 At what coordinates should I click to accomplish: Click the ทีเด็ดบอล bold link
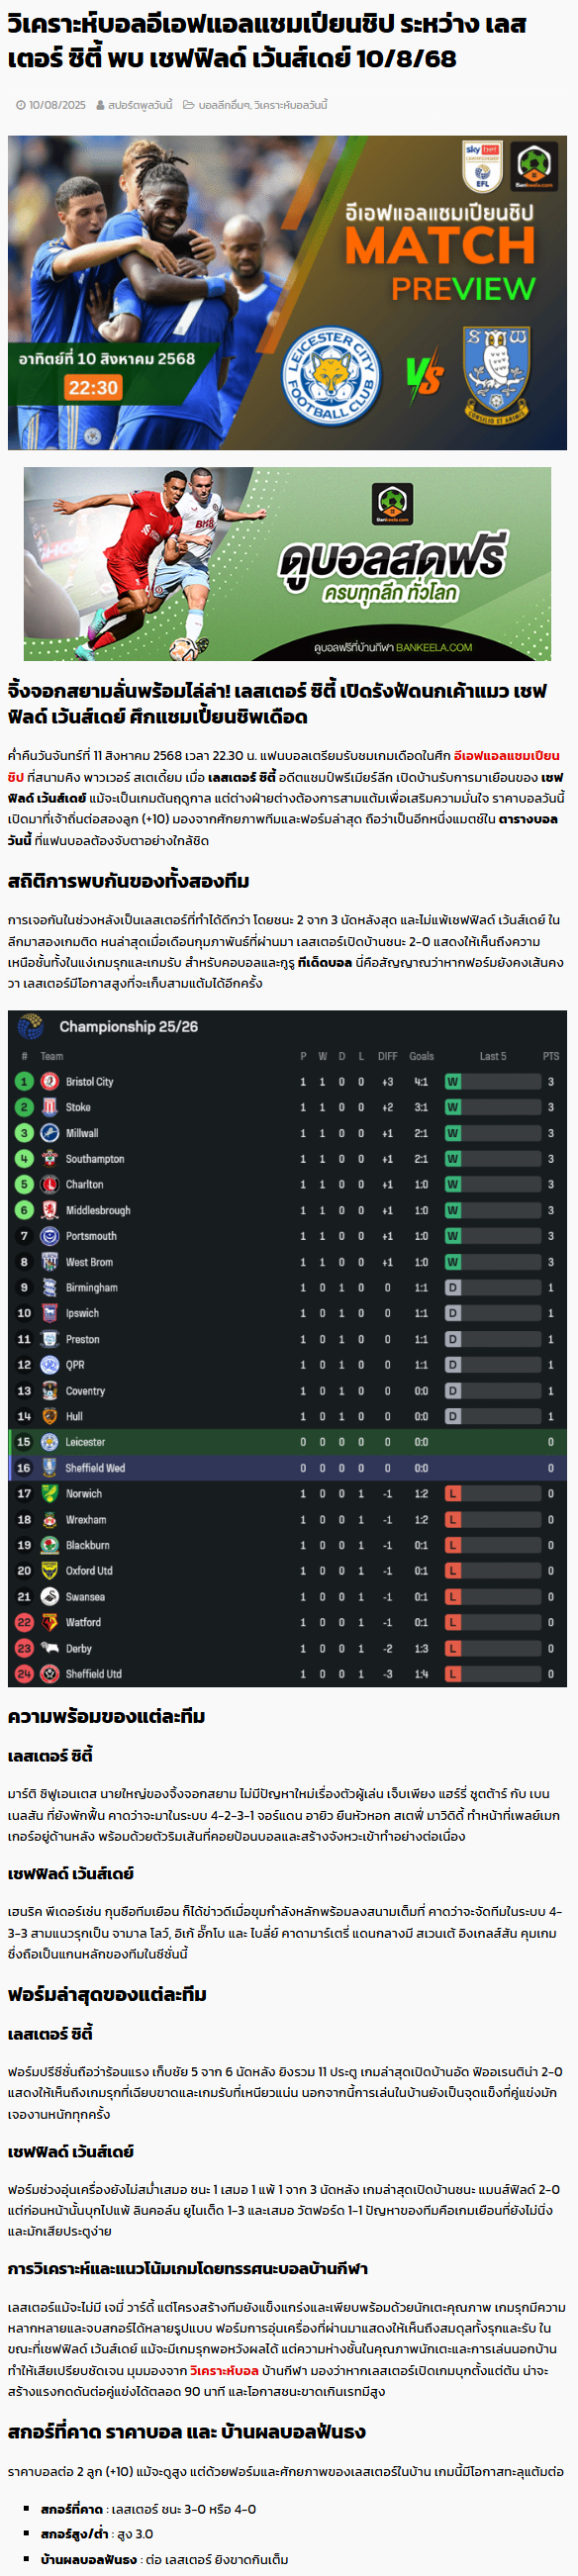pyautogui.click(x=324, y=962)
